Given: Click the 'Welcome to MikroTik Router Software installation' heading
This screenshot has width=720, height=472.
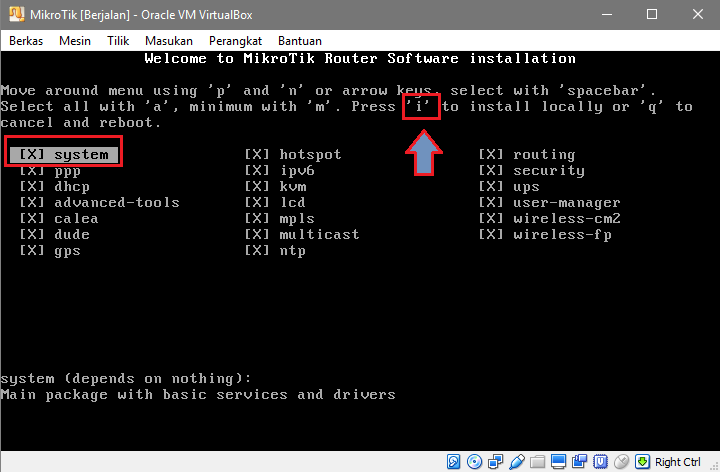Looking at the screenshot, I should (x=360, y=58).
